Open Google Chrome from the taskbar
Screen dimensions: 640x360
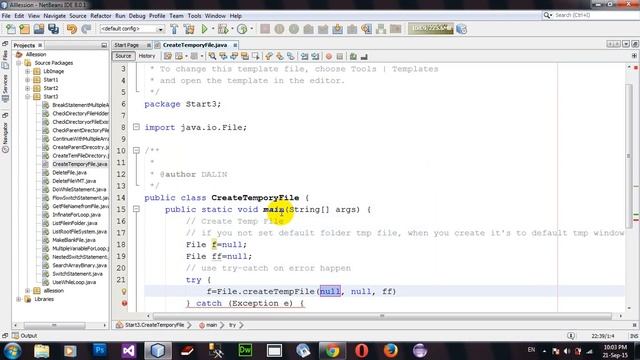[x=332, y=350]
